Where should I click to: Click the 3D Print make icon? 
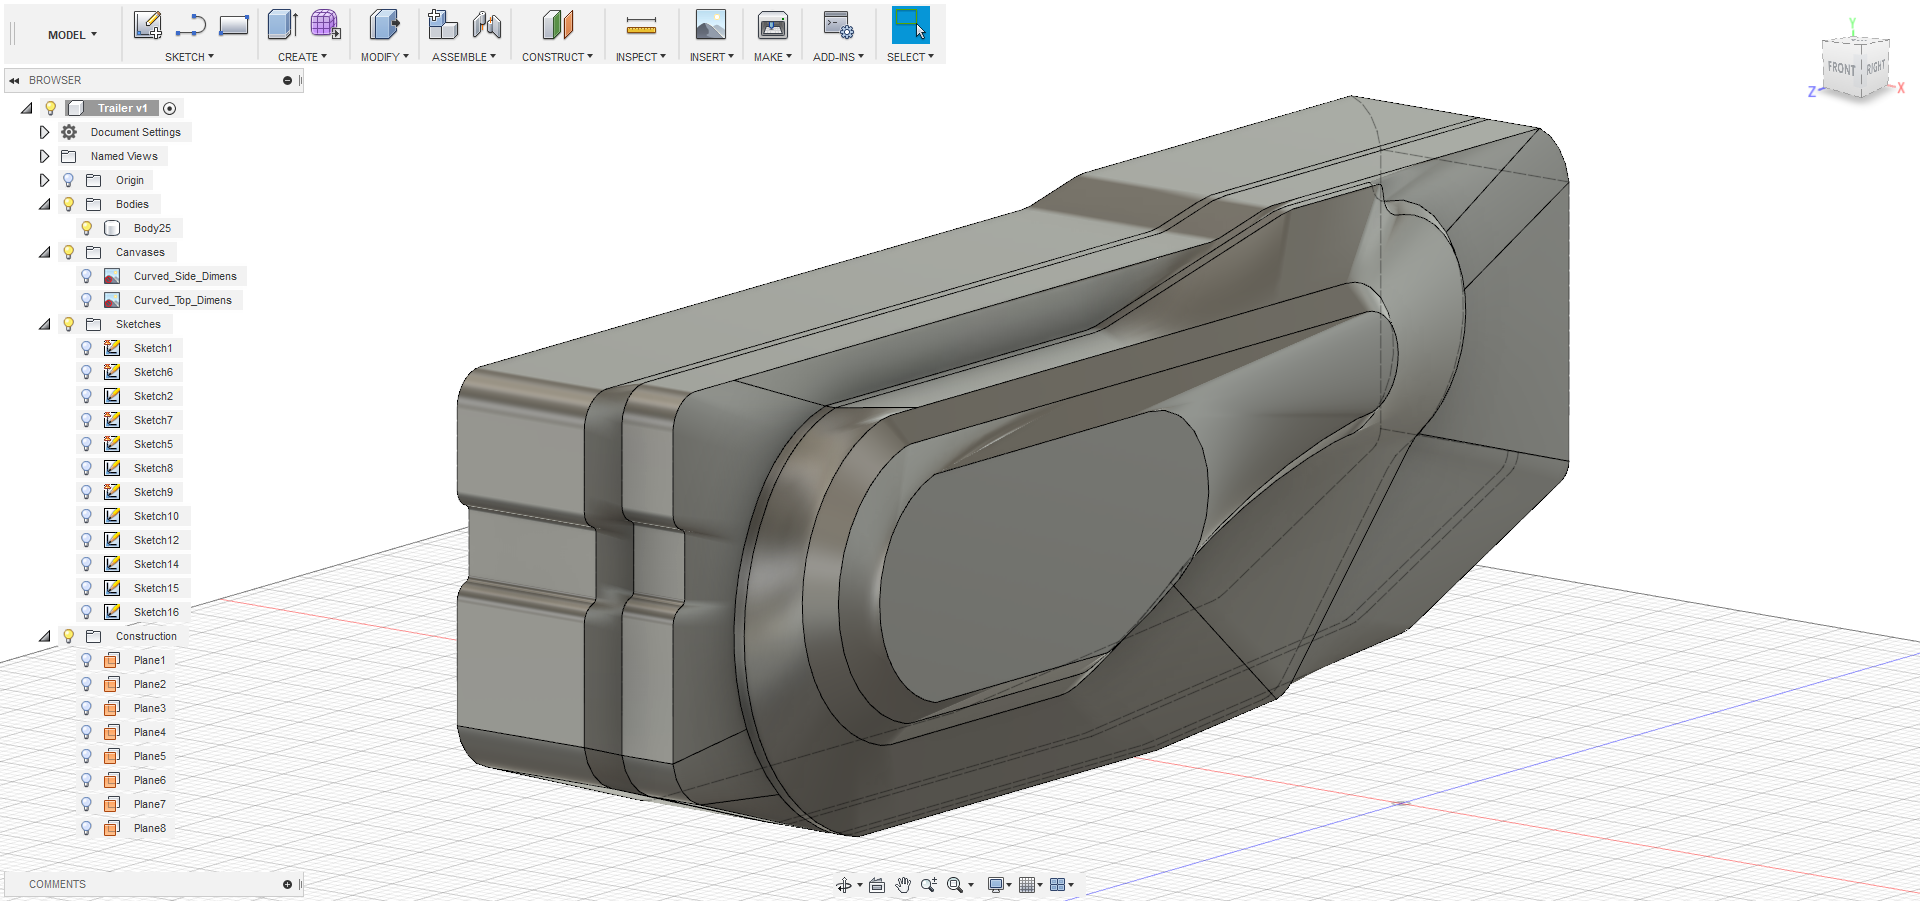tap(773, 25)
